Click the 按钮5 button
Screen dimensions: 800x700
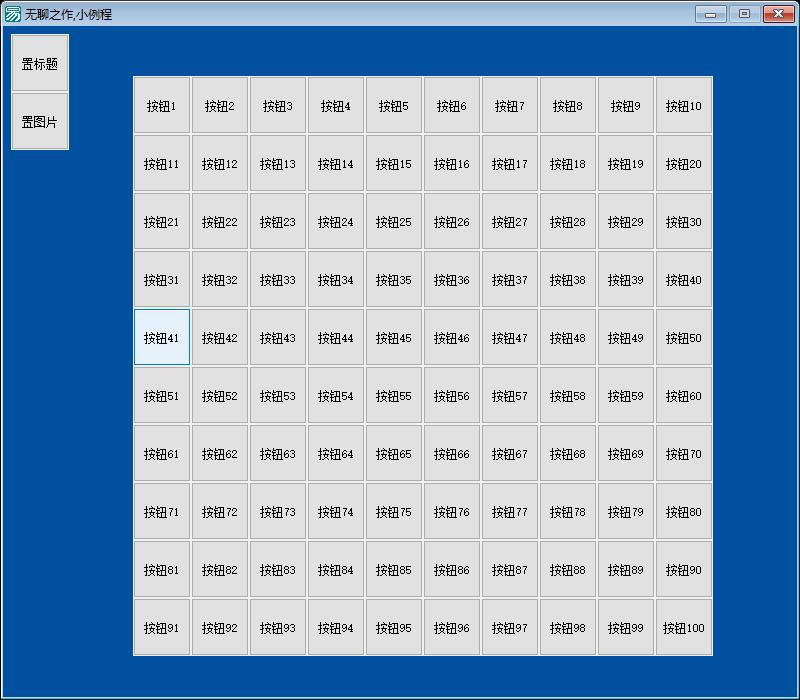click(394, 106)
